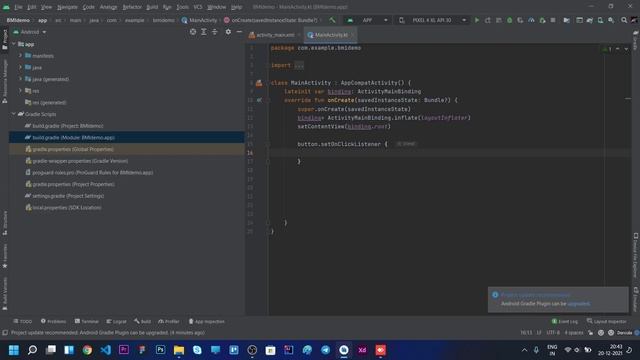Click the Make Project hammer icon
This screenshot has width=640, height=360.
332,20
